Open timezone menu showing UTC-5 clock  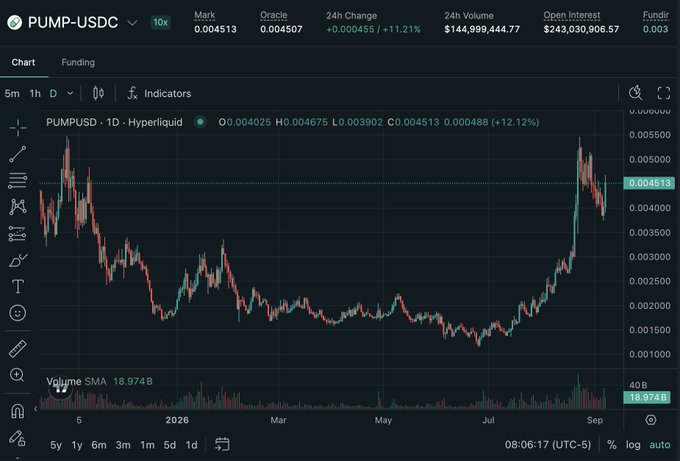click(x=548, y=445)
